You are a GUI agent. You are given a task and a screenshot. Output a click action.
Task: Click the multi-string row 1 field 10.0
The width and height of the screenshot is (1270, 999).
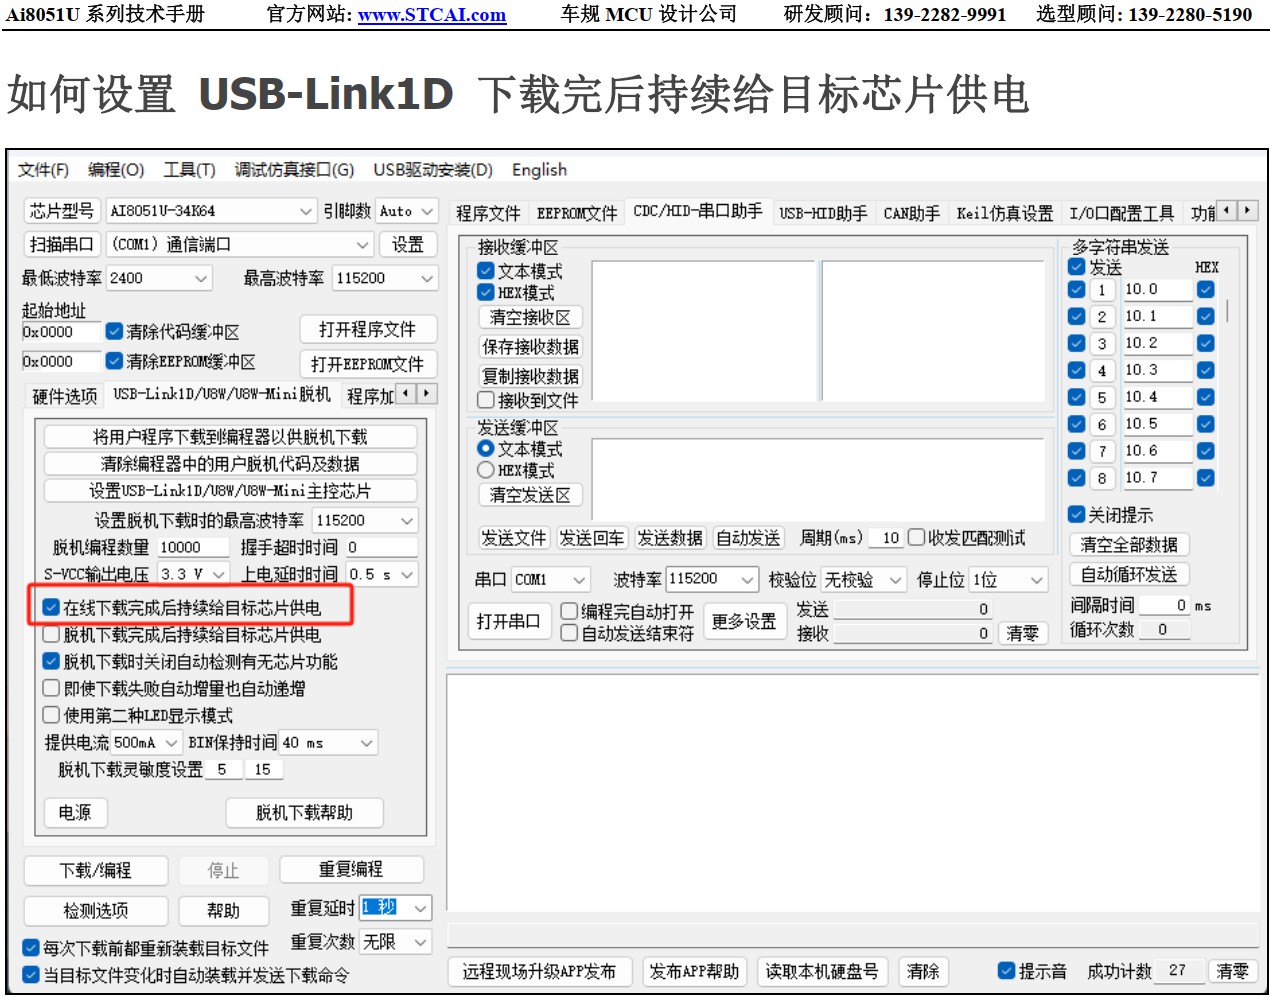tap(1157, 289)
